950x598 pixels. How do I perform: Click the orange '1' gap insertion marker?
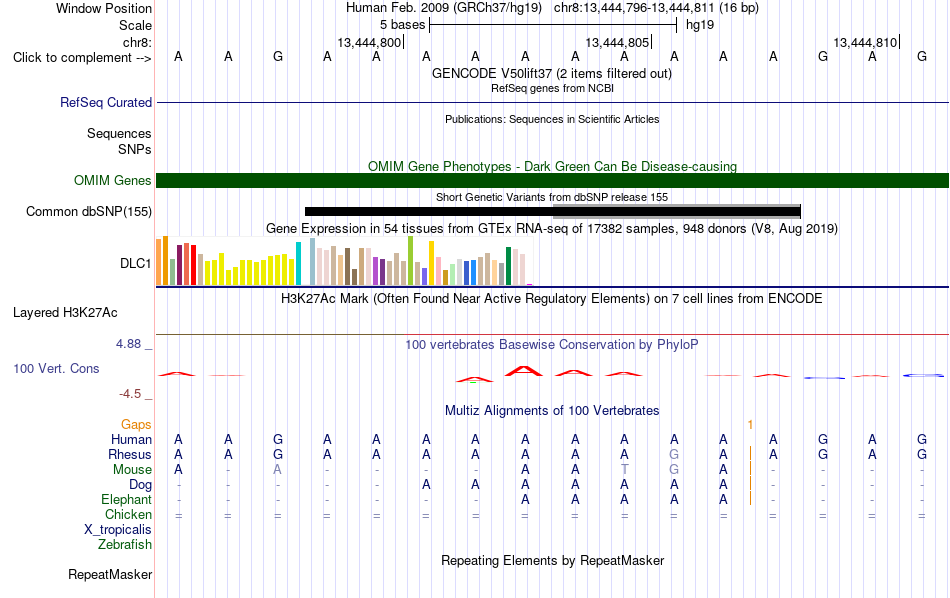point(750,425)
